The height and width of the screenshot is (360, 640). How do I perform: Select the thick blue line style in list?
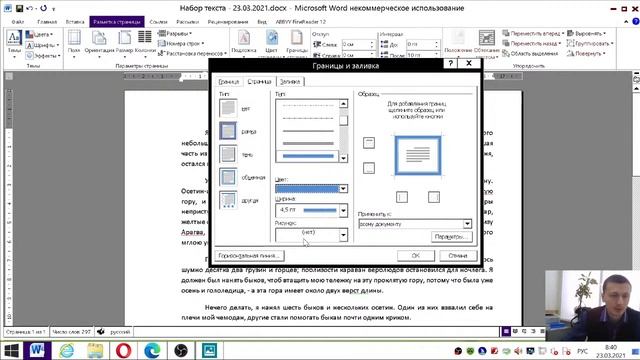tap(308, 156)
